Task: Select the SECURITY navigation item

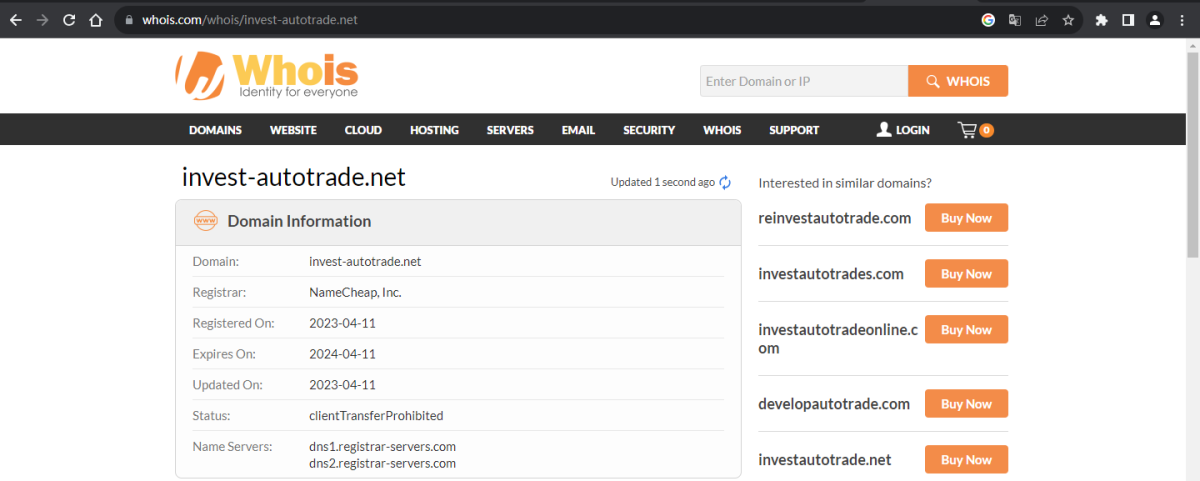Action: (649, 130)
